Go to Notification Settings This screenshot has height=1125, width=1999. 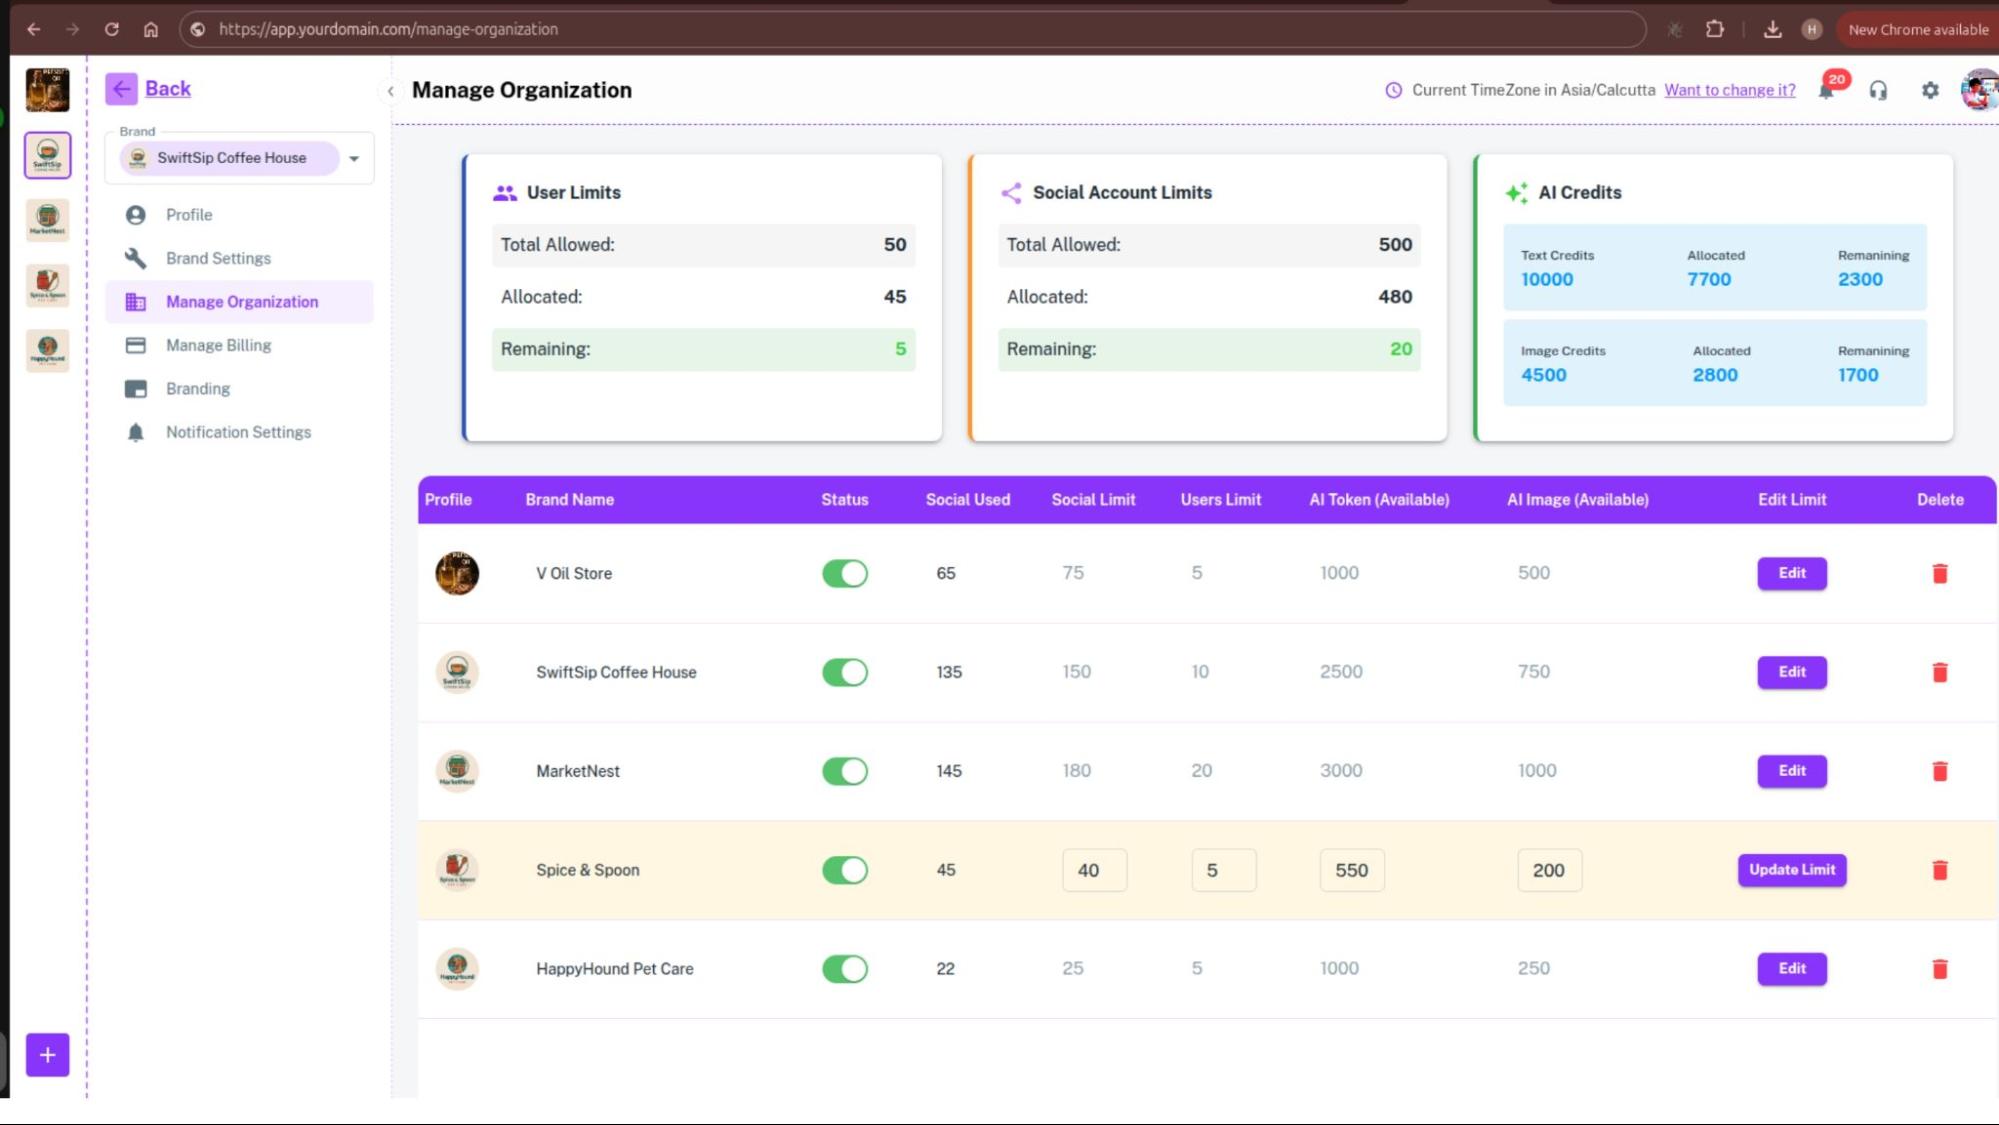238,432
